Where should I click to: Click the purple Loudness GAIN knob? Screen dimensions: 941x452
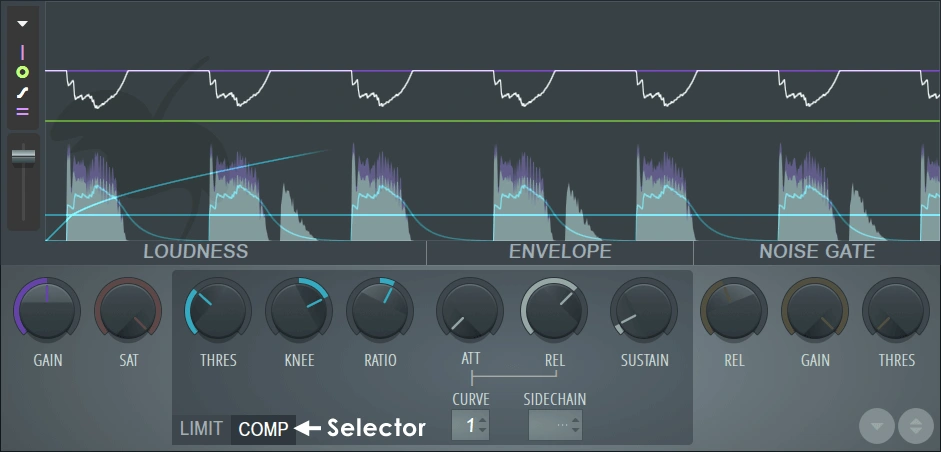(47, 310)
